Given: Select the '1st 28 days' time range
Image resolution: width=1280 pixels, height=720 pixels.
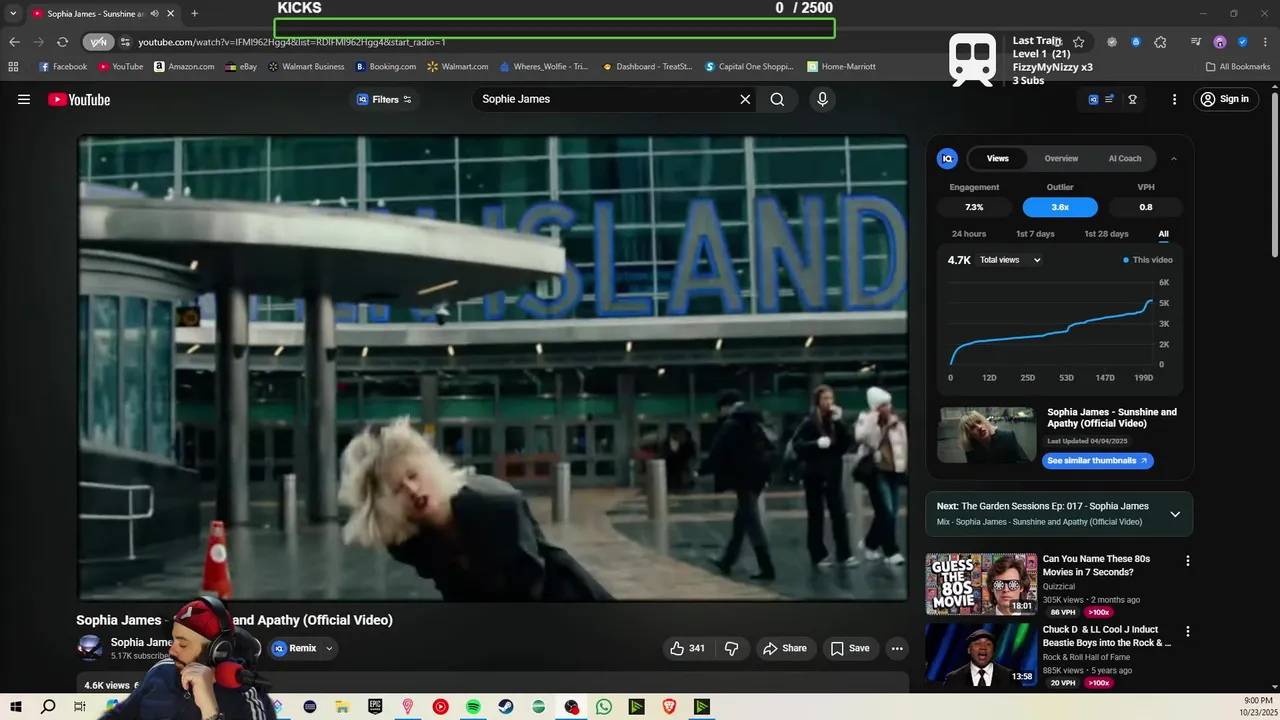Looking at the screenshot, I should [x=1106, y=234].
